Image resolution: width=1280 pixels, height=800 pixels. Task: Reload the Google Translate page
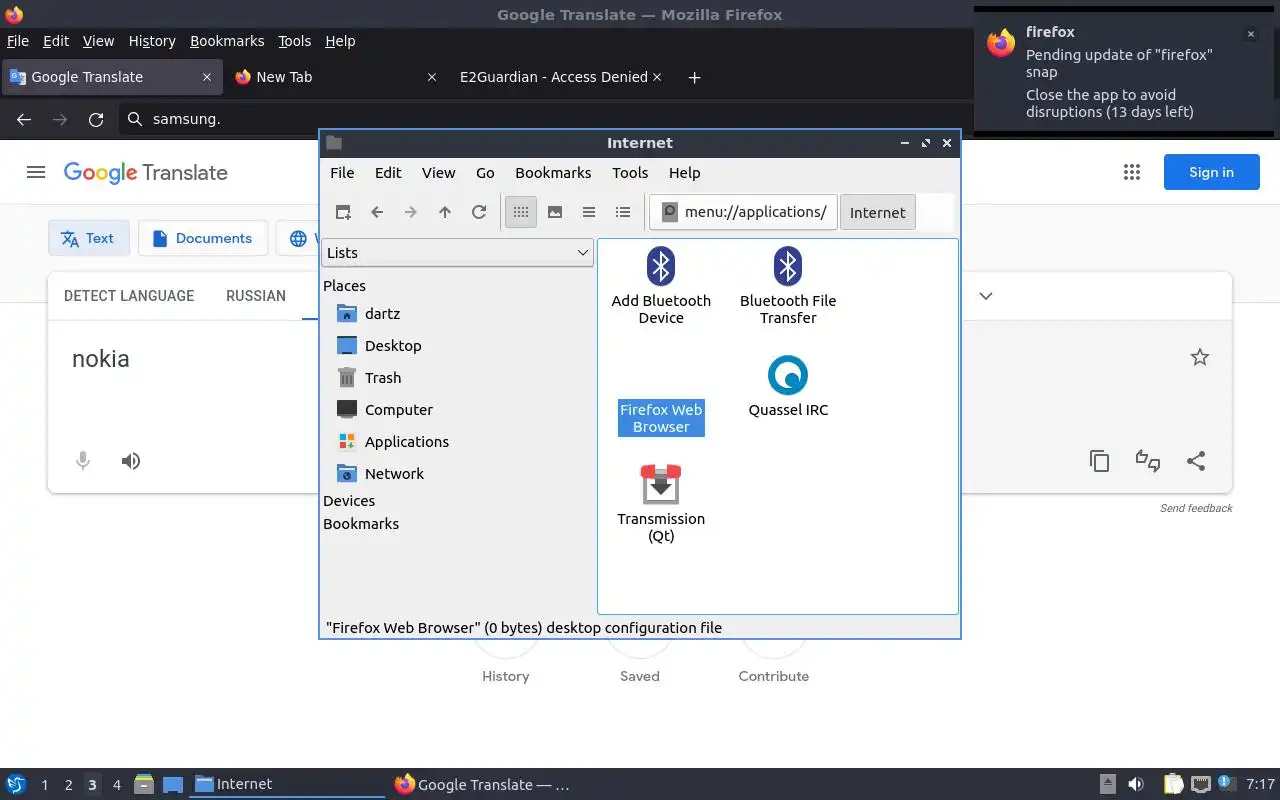96,119
